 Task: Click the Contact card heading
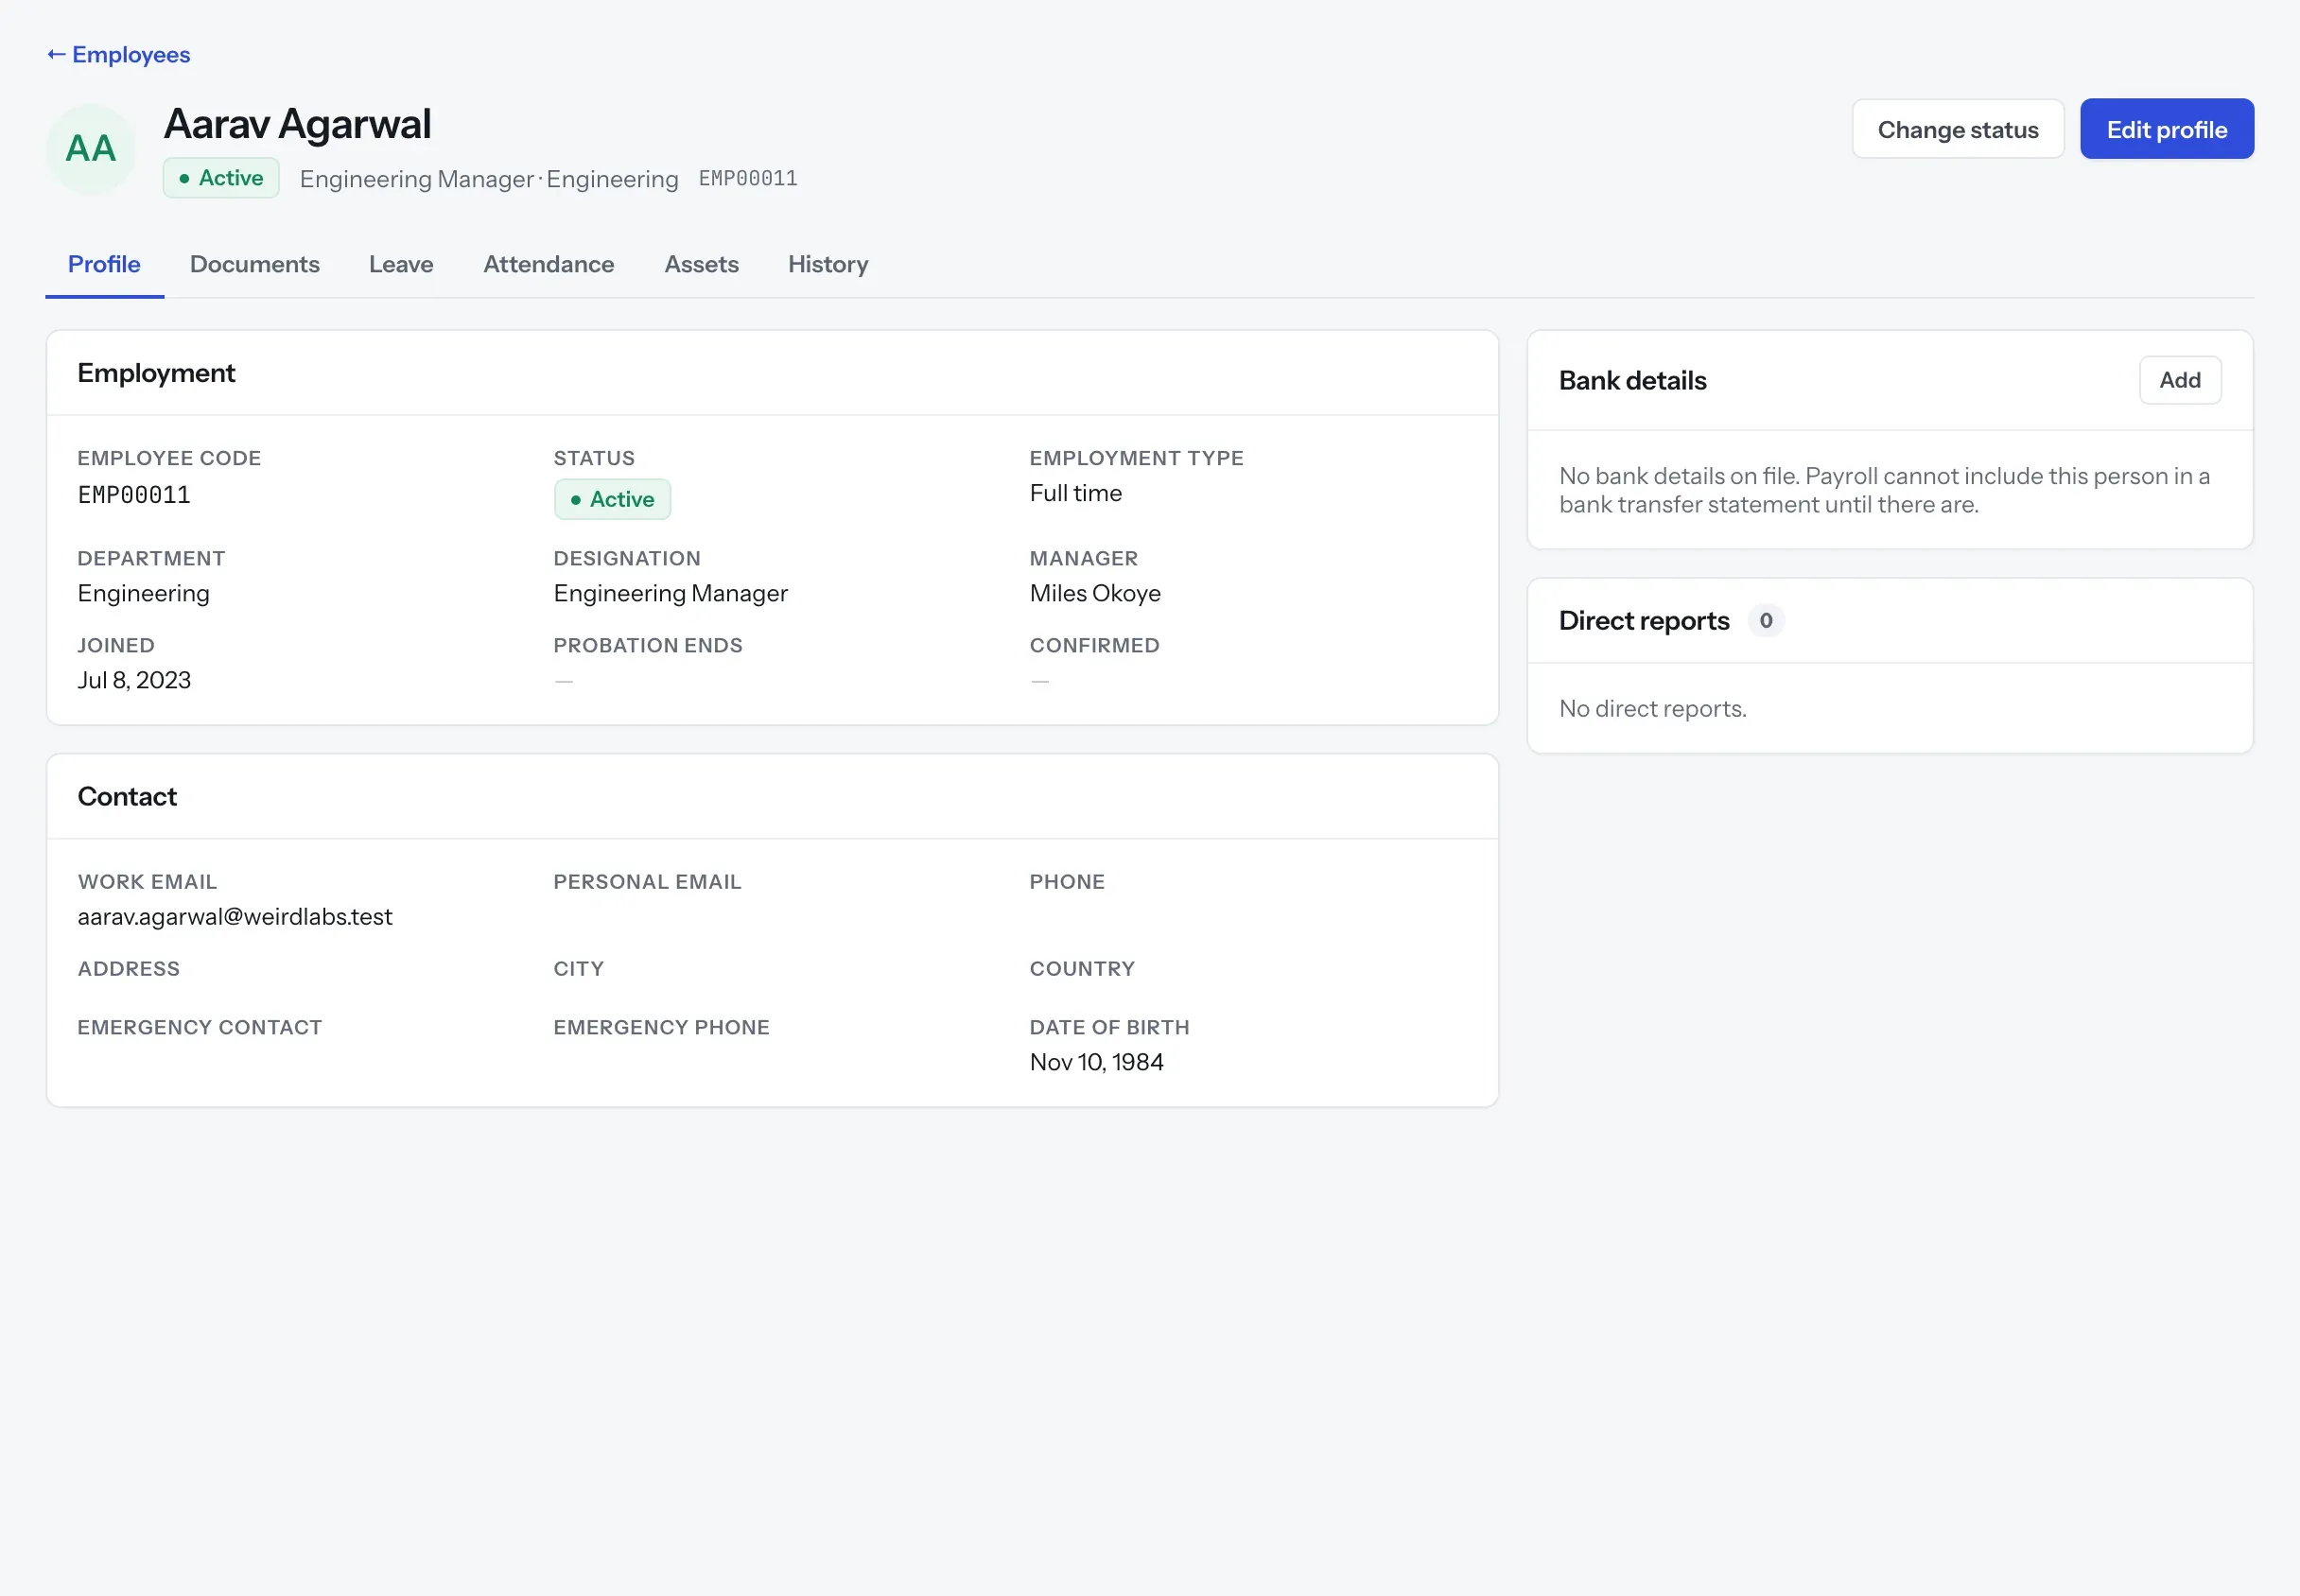pos(127,797)
